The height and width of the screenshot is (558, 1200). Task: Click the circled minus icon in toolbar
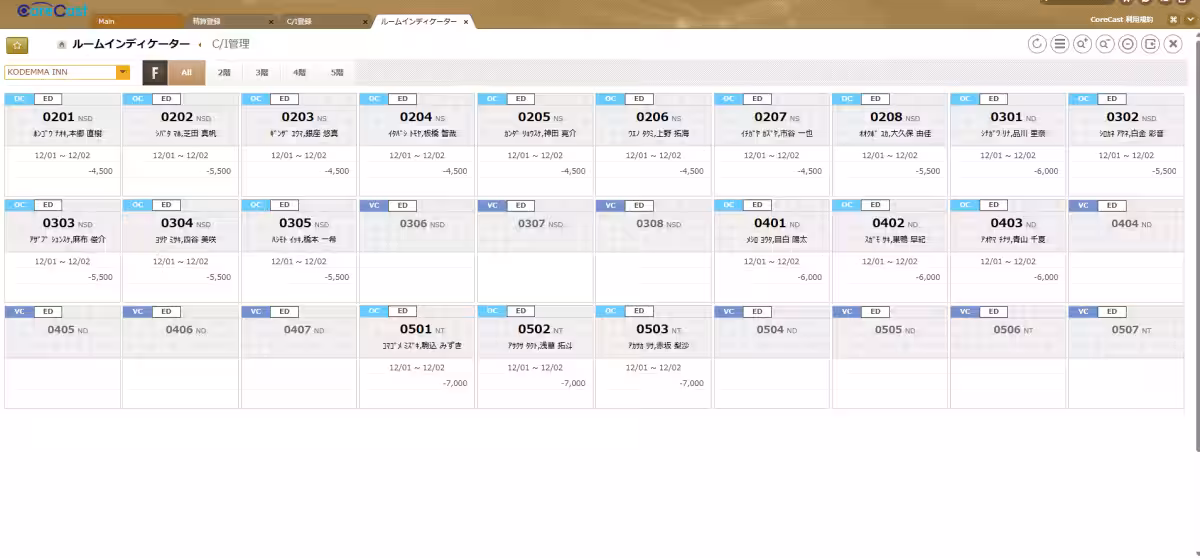click(x=1127, y=44)
